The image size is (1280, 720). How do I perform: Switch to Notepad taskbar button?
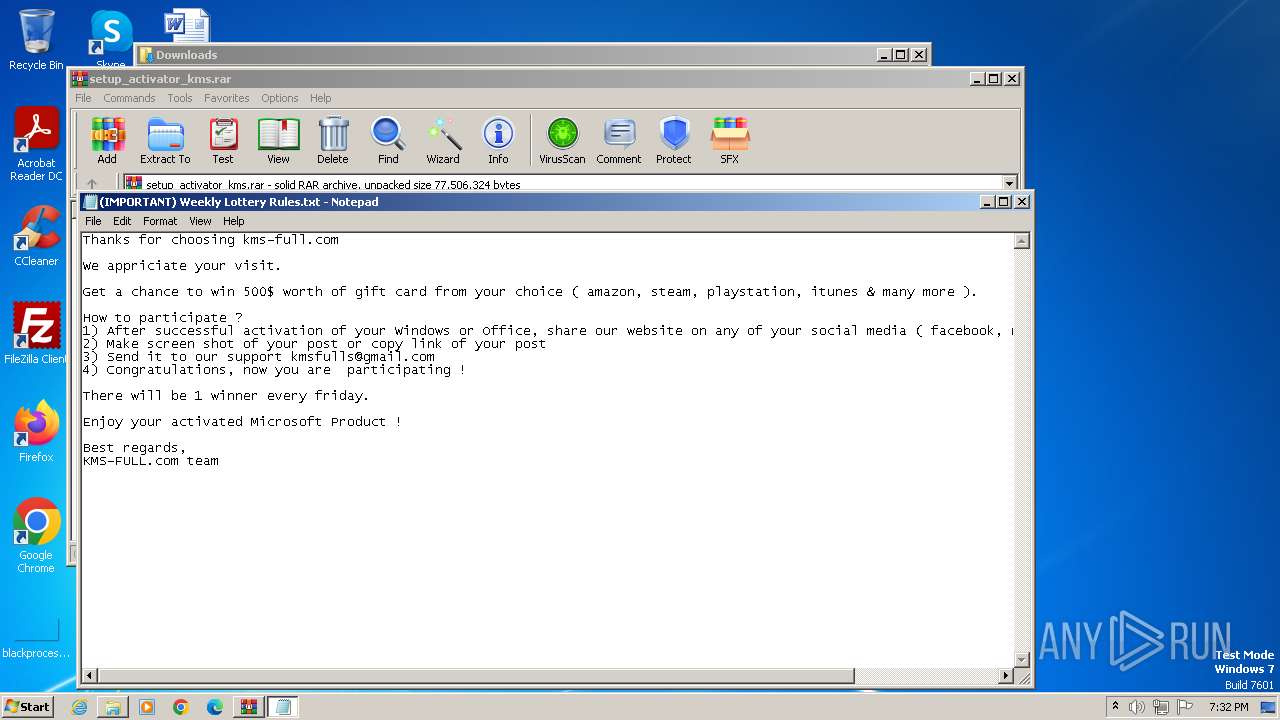click(283, 707)
